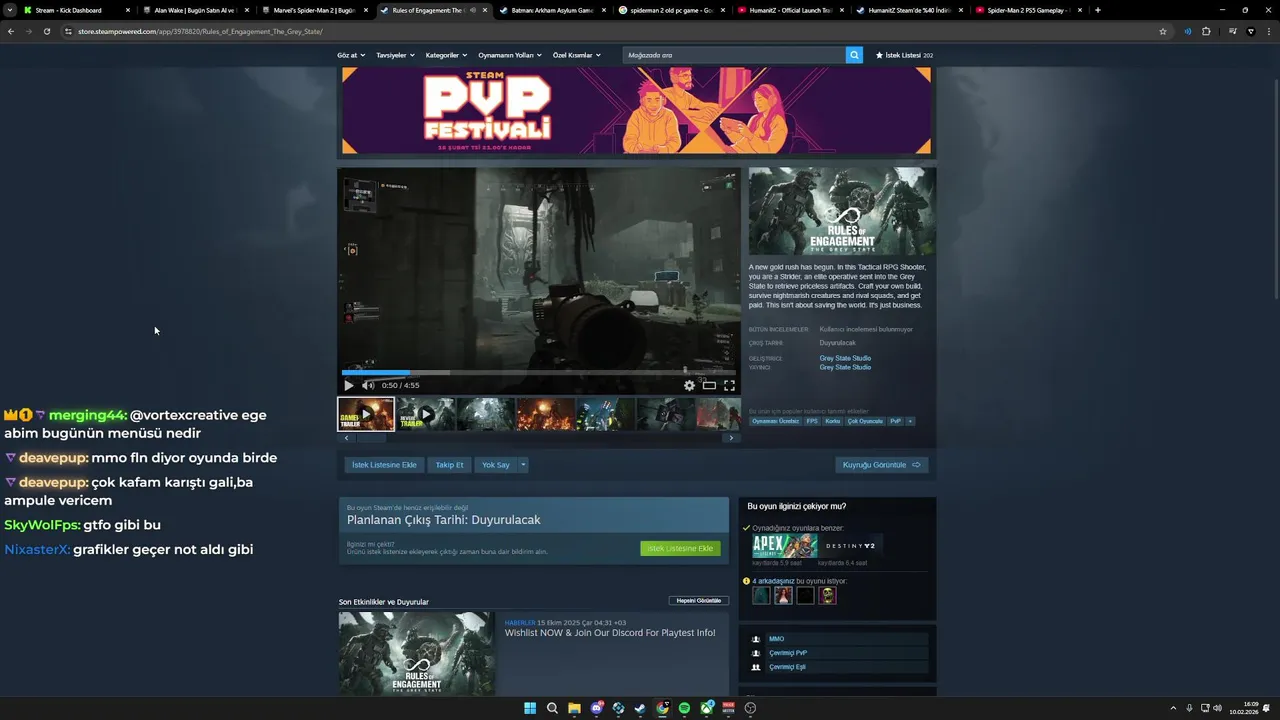Show hidden system tray icons
The width and height of the screenshot is (1280, 720).
(x=1173, y=708)
